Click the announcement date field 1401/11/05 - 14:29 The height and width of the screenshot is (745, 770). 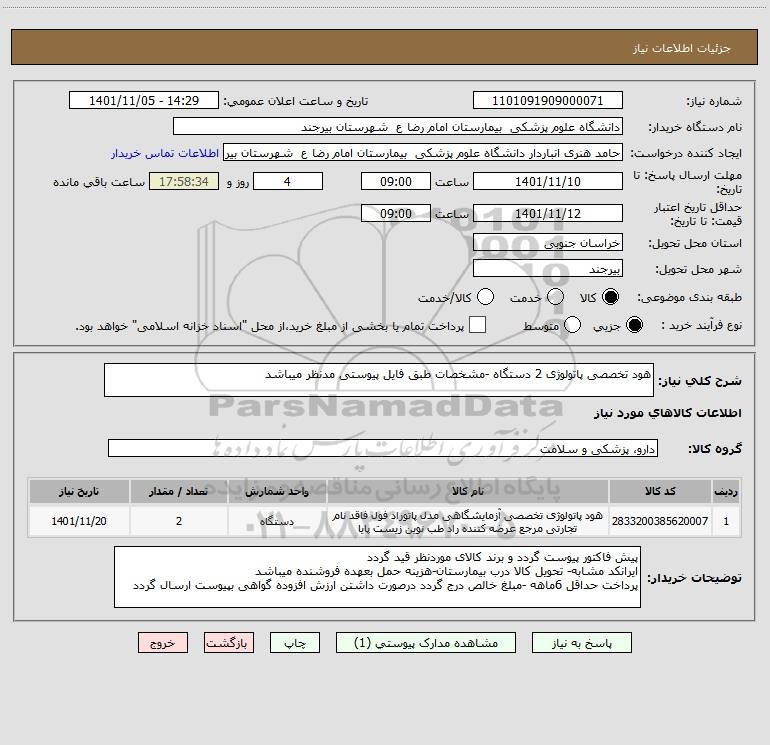(x=144, y=101)
